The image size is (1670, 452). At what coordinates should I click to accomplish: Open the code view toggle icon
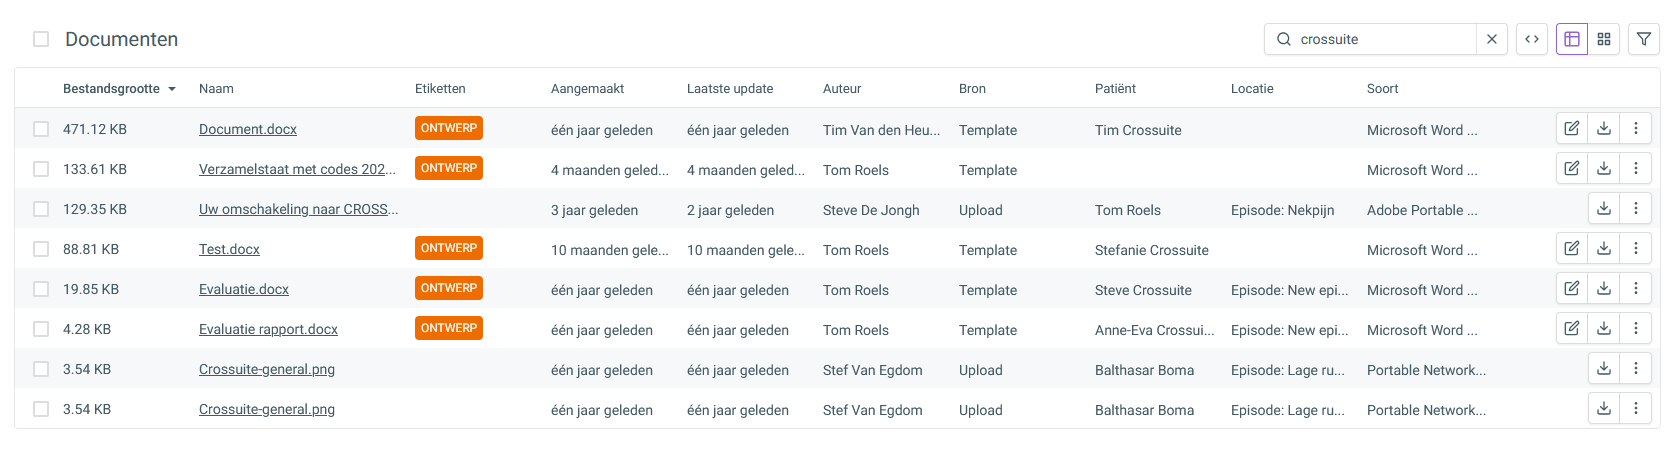(x=1532, y=39)
